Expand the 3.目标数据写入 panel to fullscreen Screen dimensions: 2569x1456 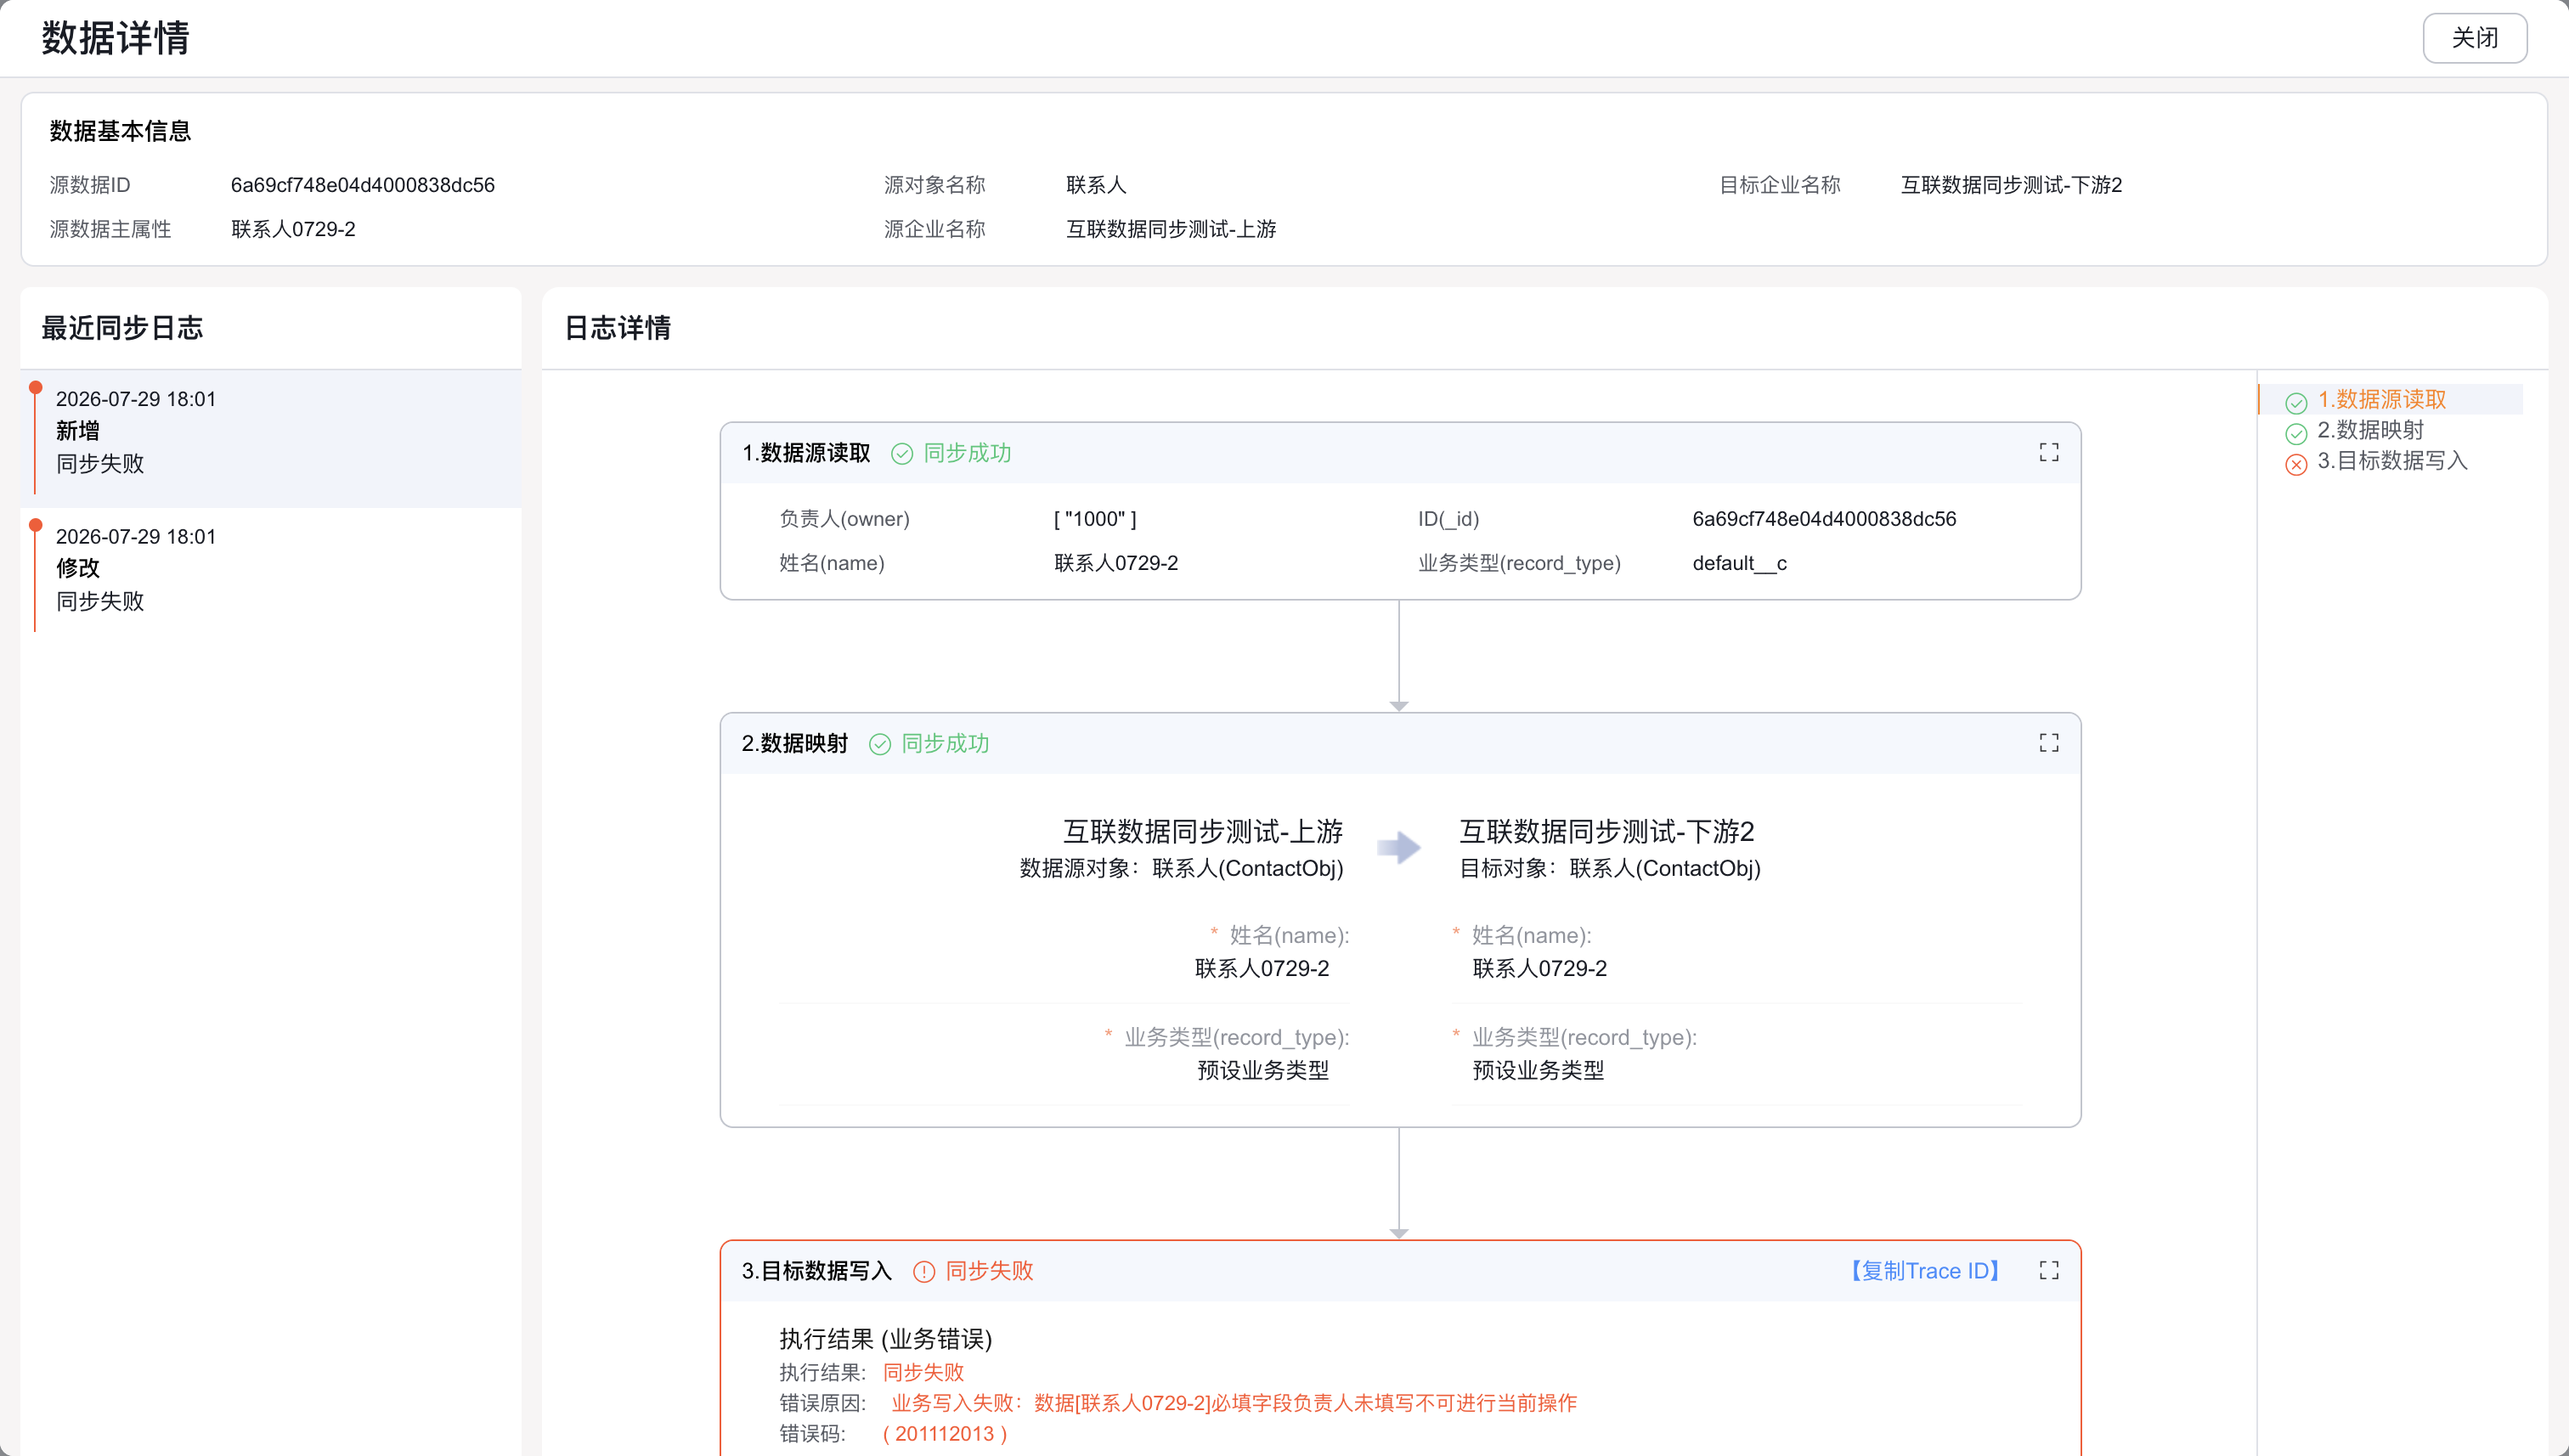[2048, 1270]
